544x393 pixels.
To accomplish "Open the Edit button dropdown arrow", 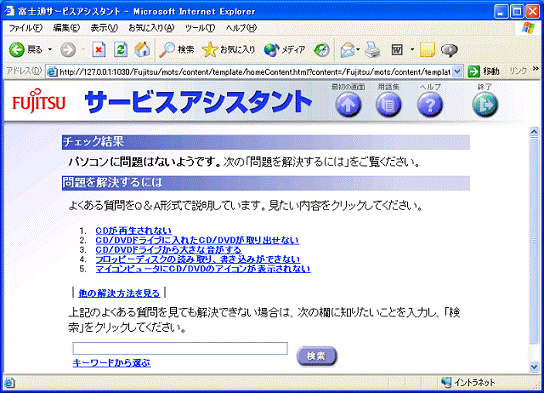I will [x=412, y=50].
